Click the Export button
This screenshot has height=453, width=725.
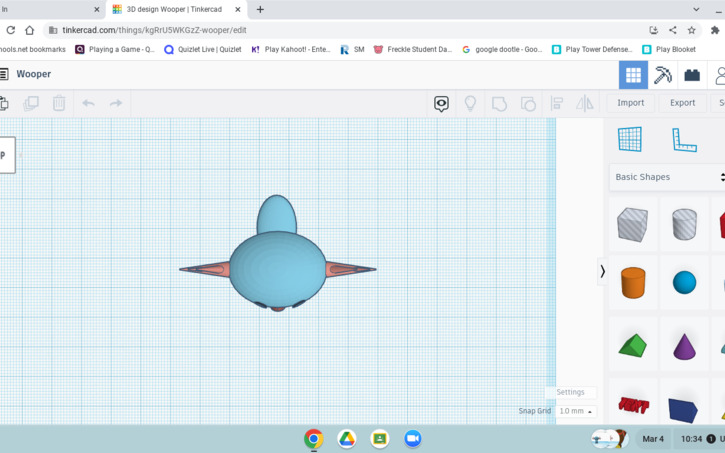click(682, 103)
